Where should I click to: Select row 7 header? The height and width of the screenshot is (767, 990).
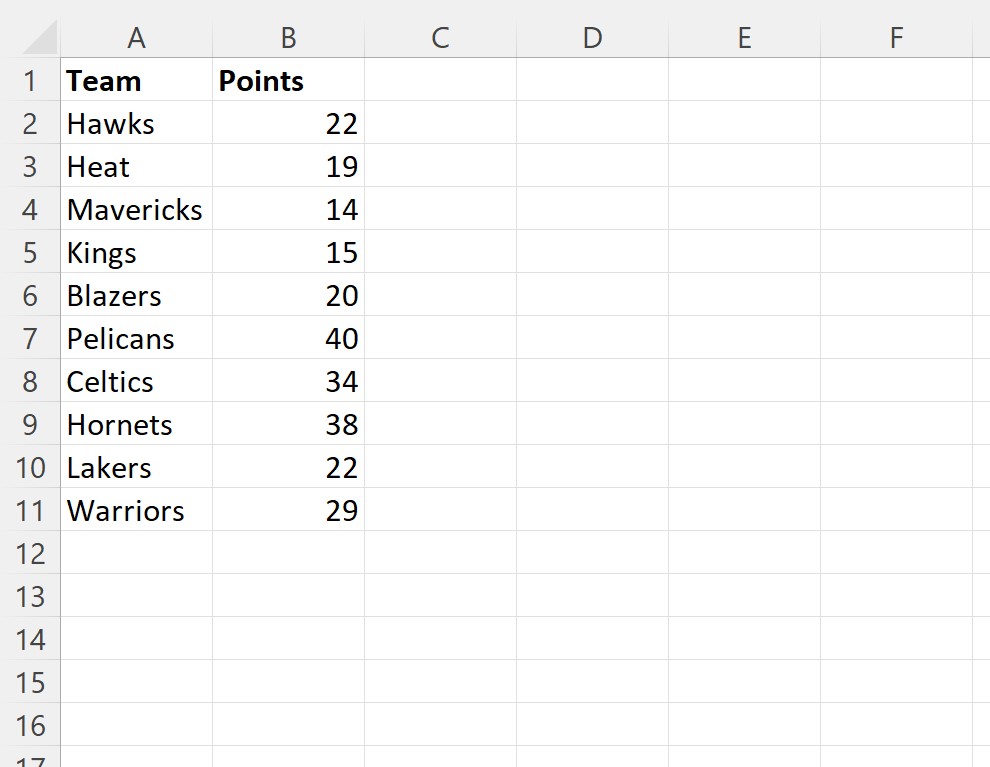[30, 338]
